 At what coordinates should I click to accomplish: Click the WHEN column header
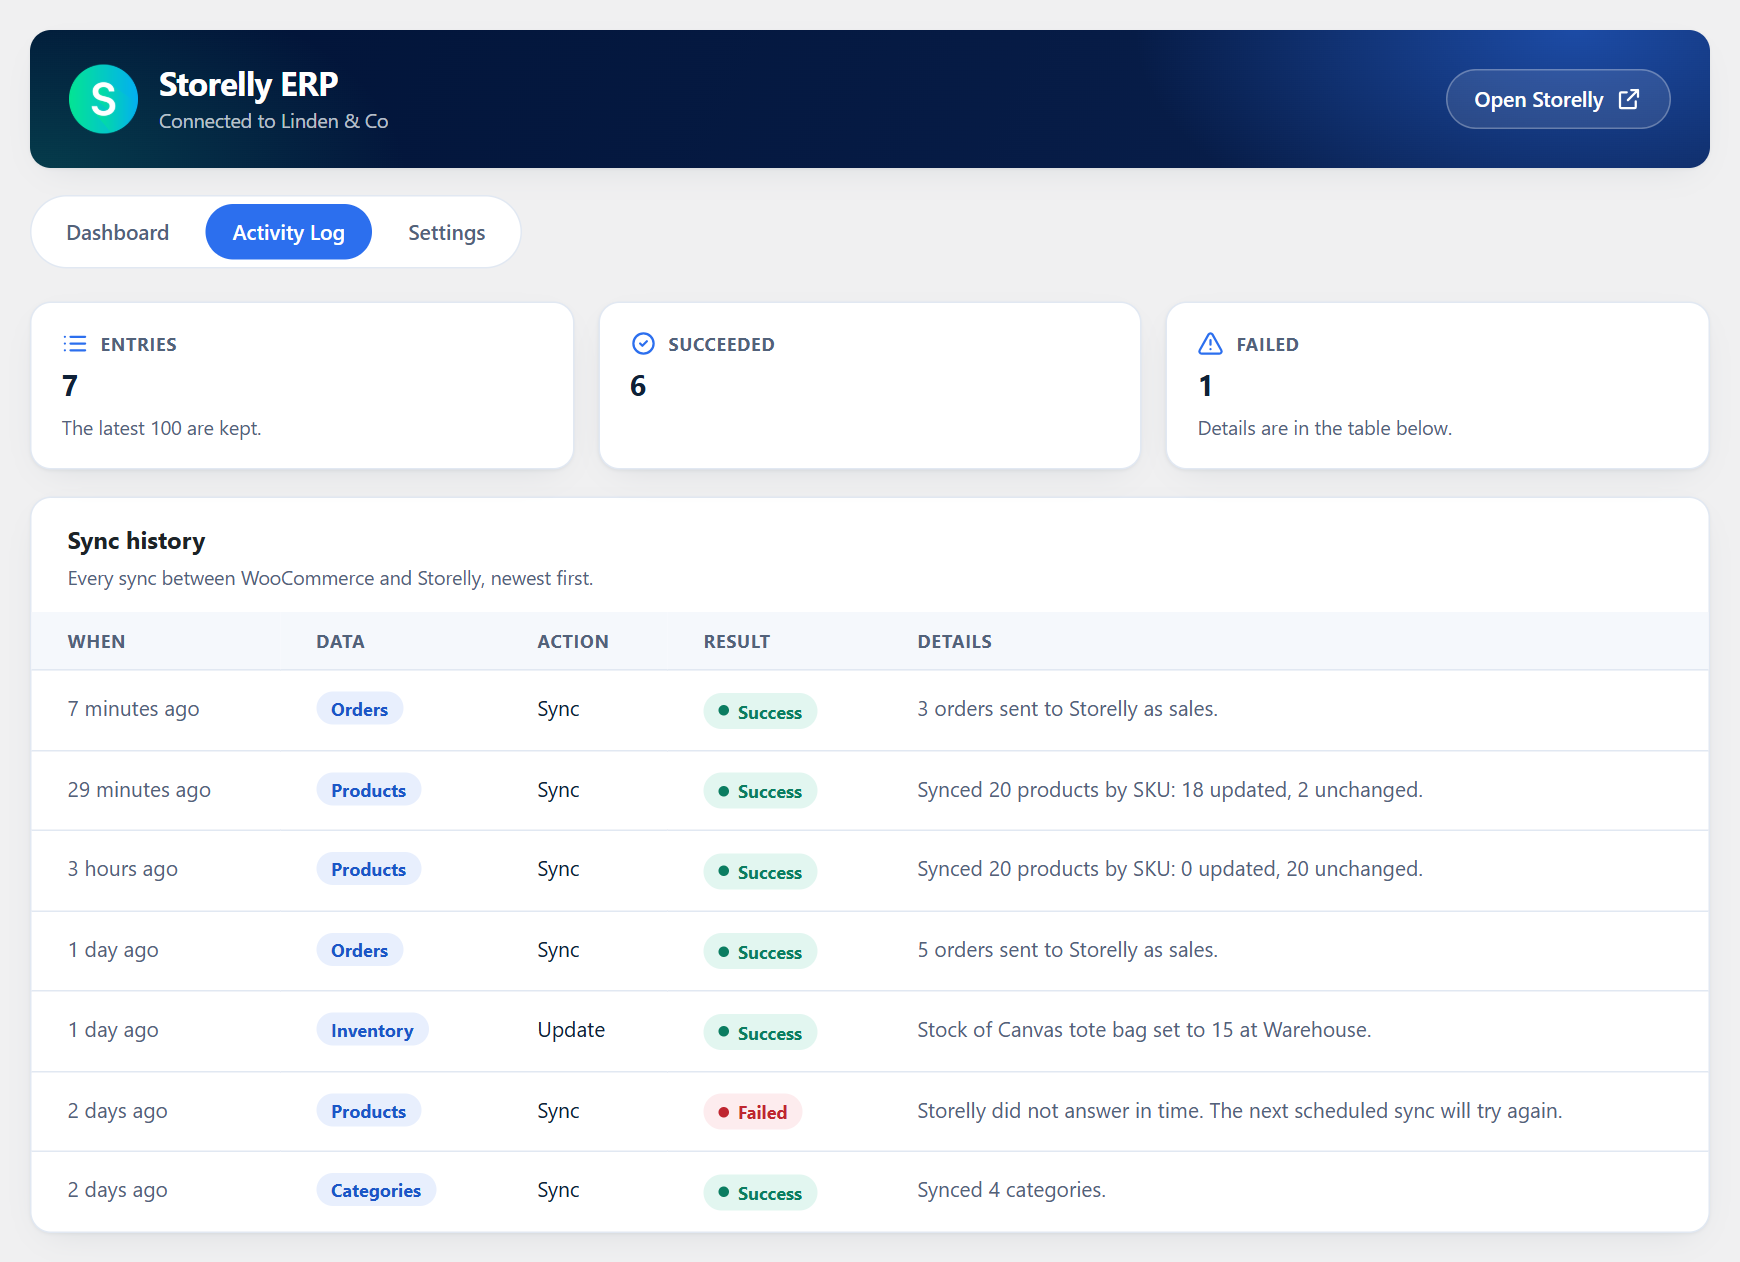[x=96, y=642]
